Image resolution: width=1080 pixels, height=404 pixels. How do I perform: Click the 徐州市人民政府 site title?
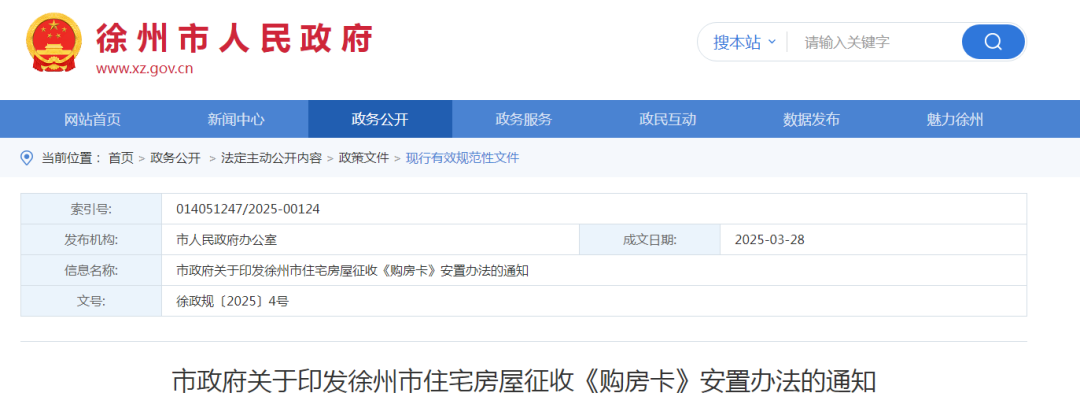pyautogui.click(x=234, y=38)
